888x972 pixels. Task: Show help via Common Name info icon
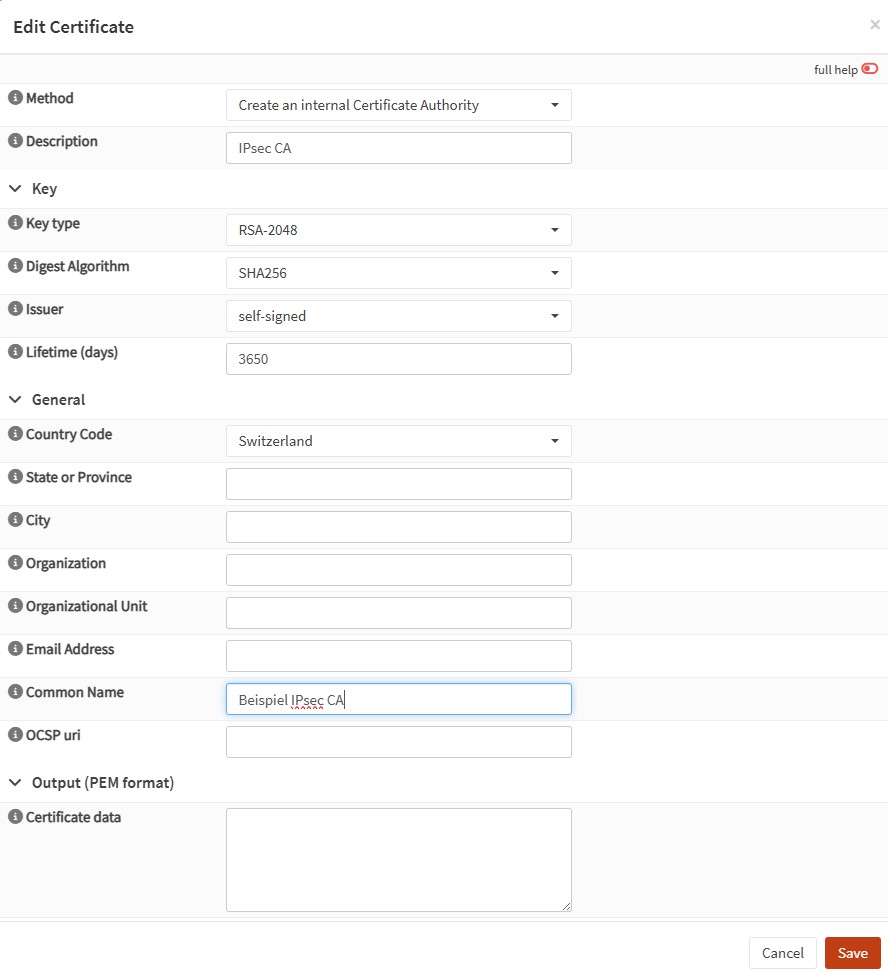[15, 692]
